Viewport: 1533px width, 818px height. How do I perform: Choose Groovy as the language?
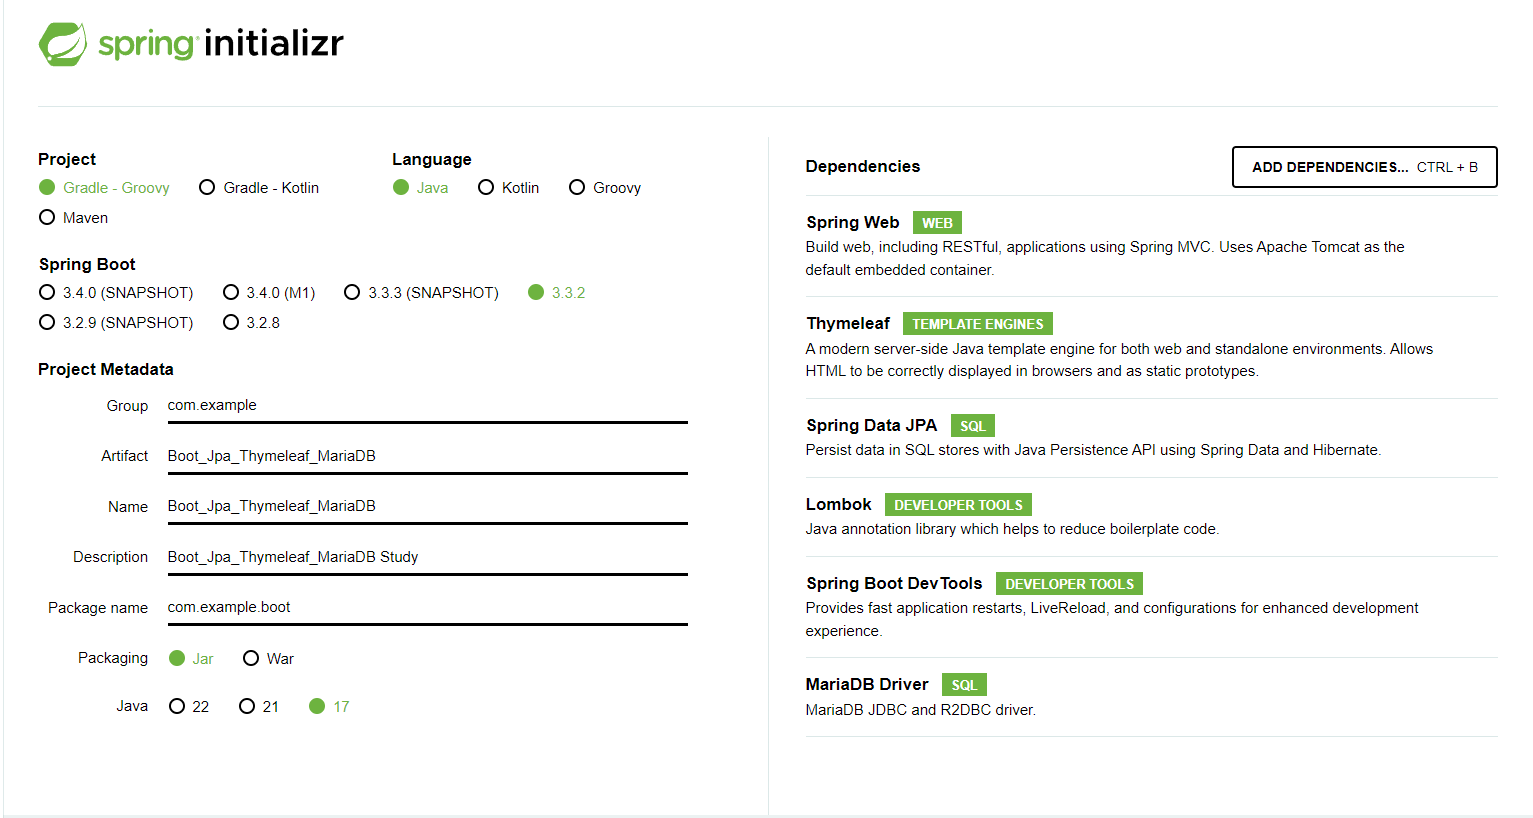point(605,187)
